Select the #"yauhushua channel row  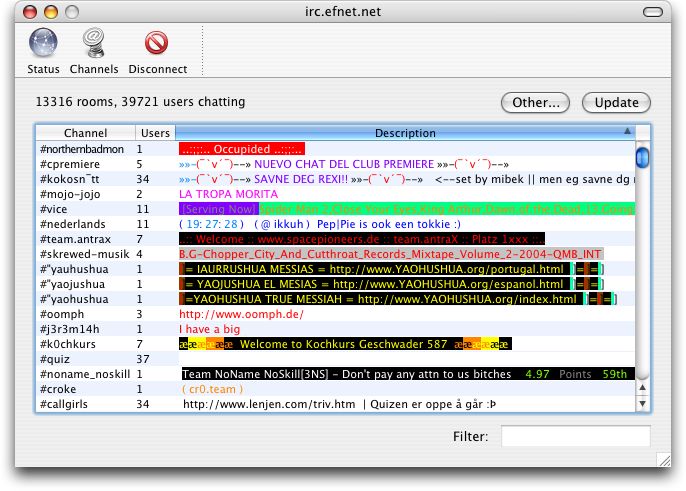(336, 269)
